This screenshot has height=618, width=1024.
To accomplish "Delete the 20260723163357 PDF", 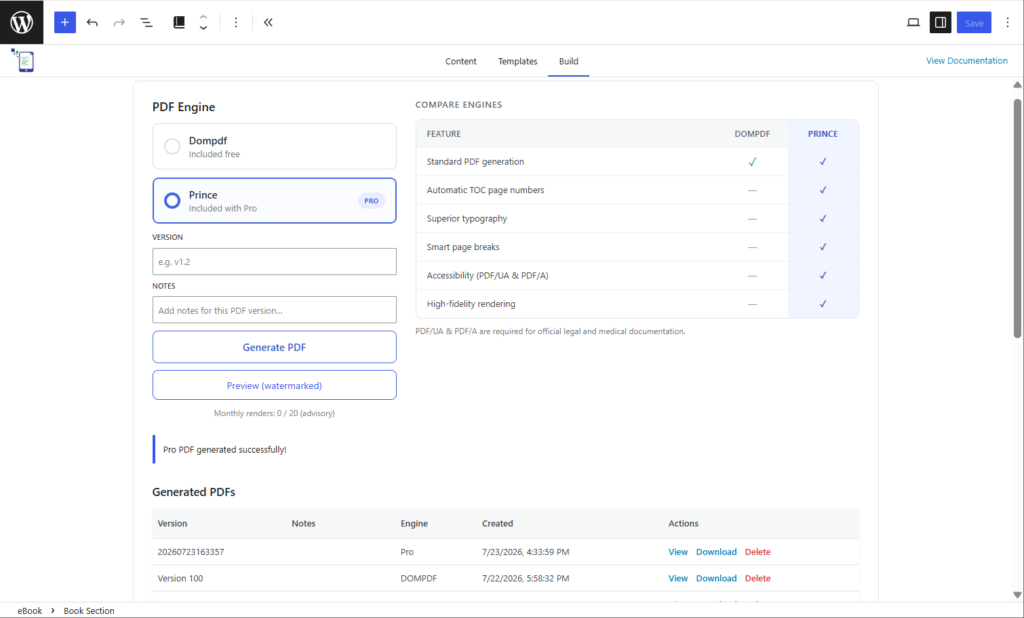I will (x=758, y=552).
